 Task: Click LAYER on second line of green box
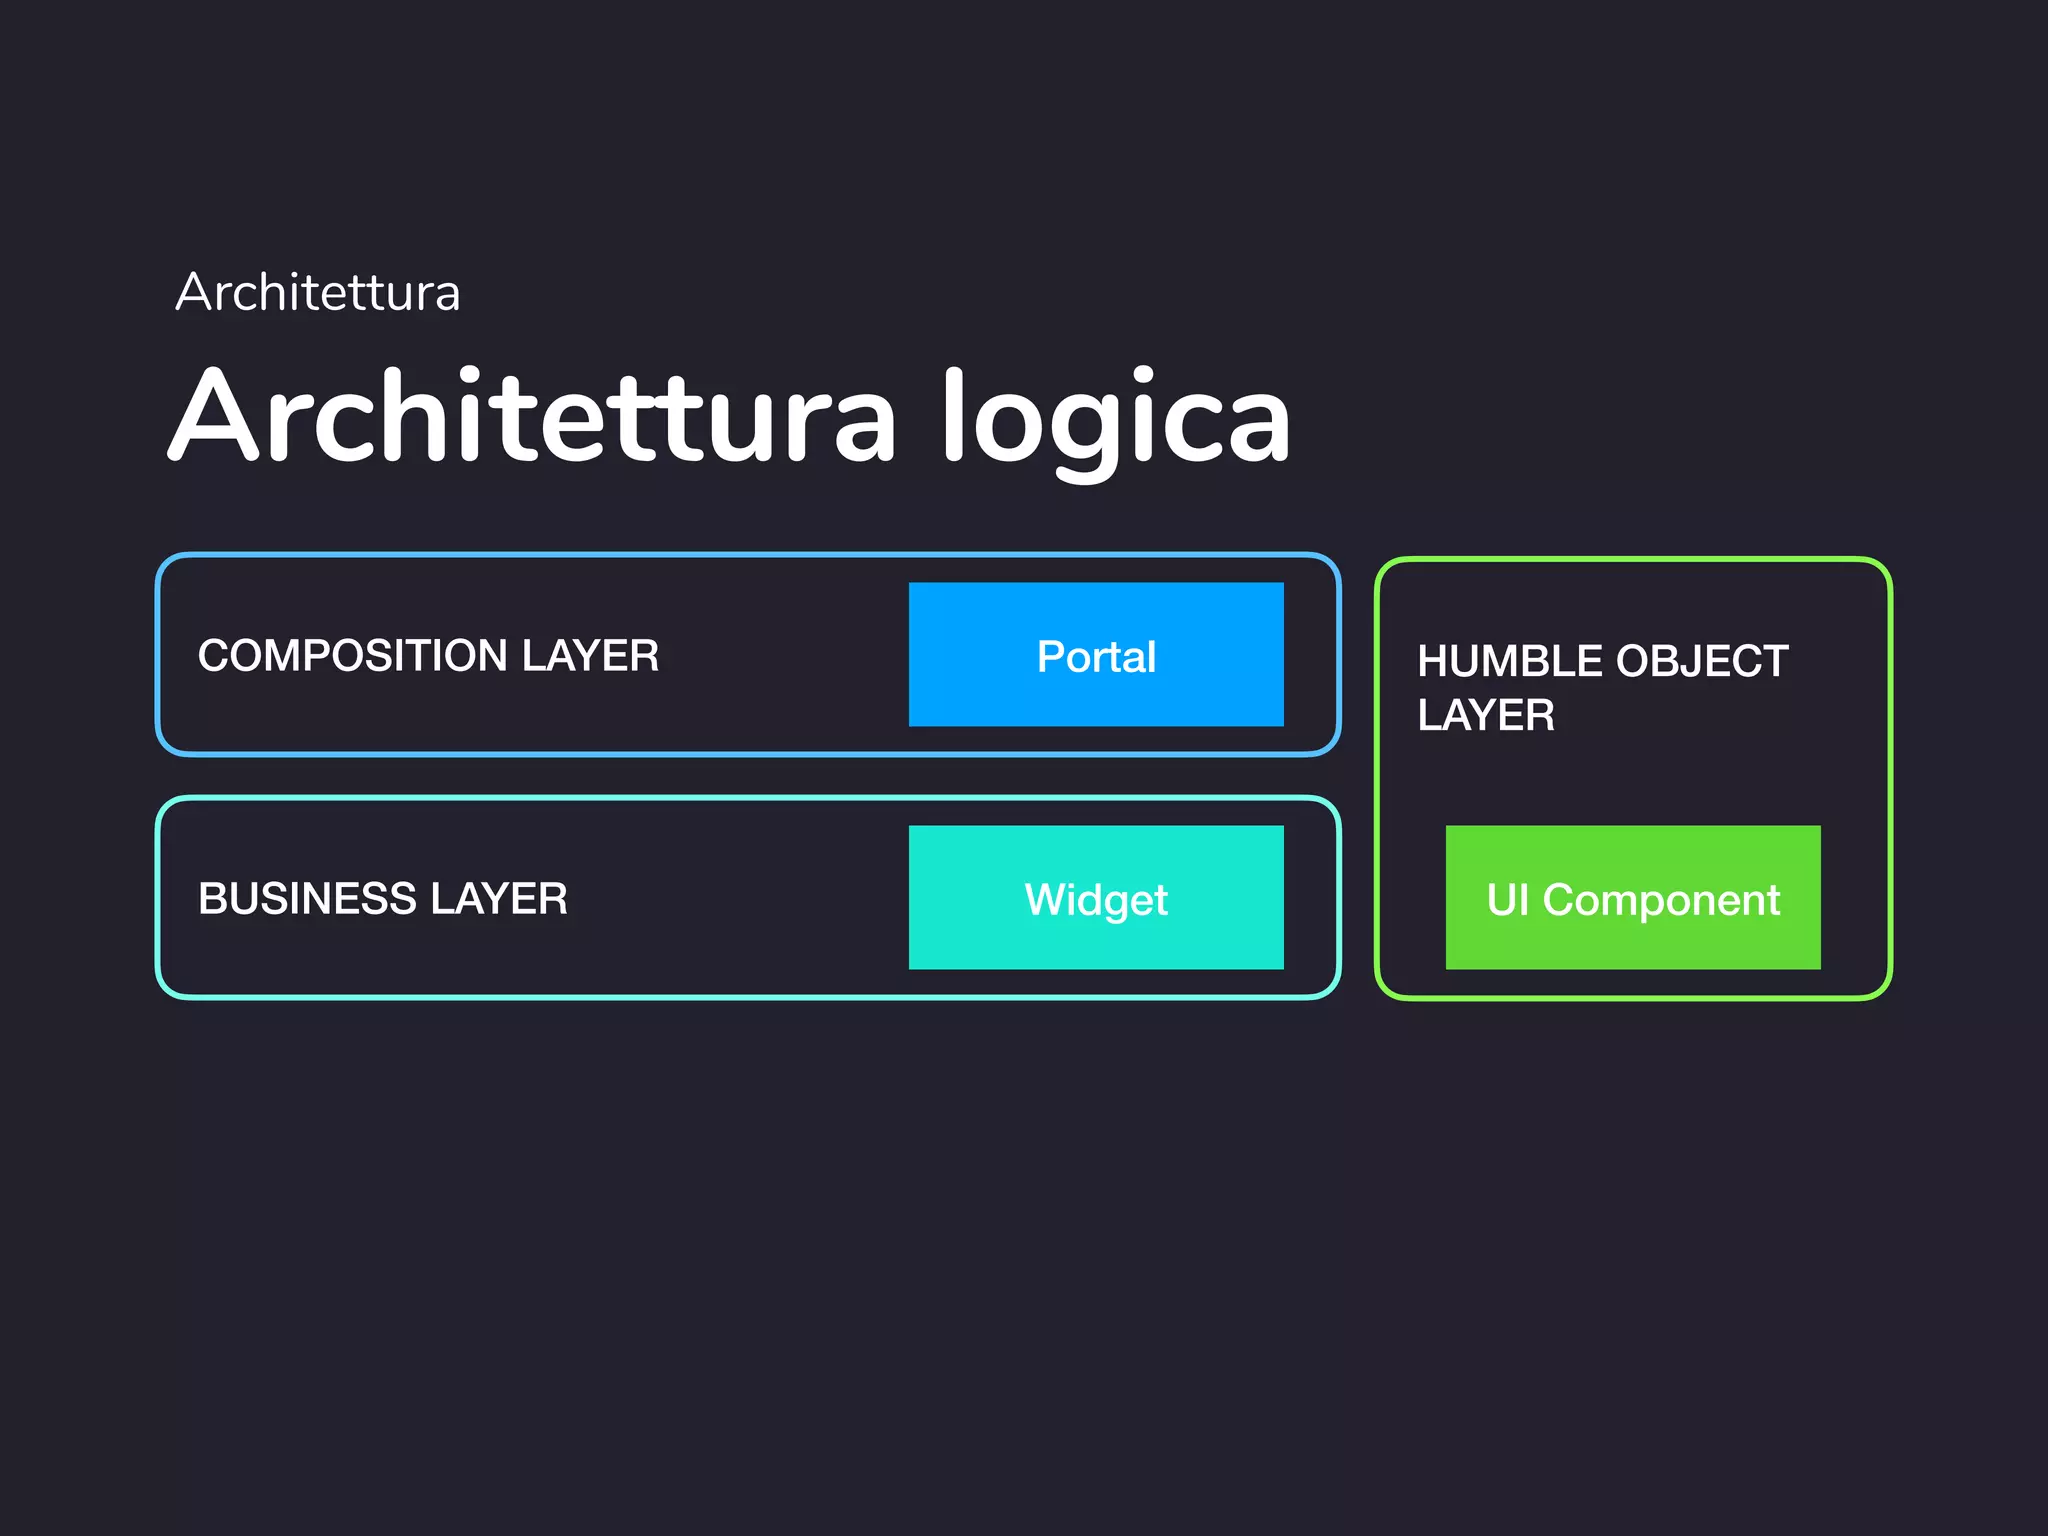[x=1486, y=715]
